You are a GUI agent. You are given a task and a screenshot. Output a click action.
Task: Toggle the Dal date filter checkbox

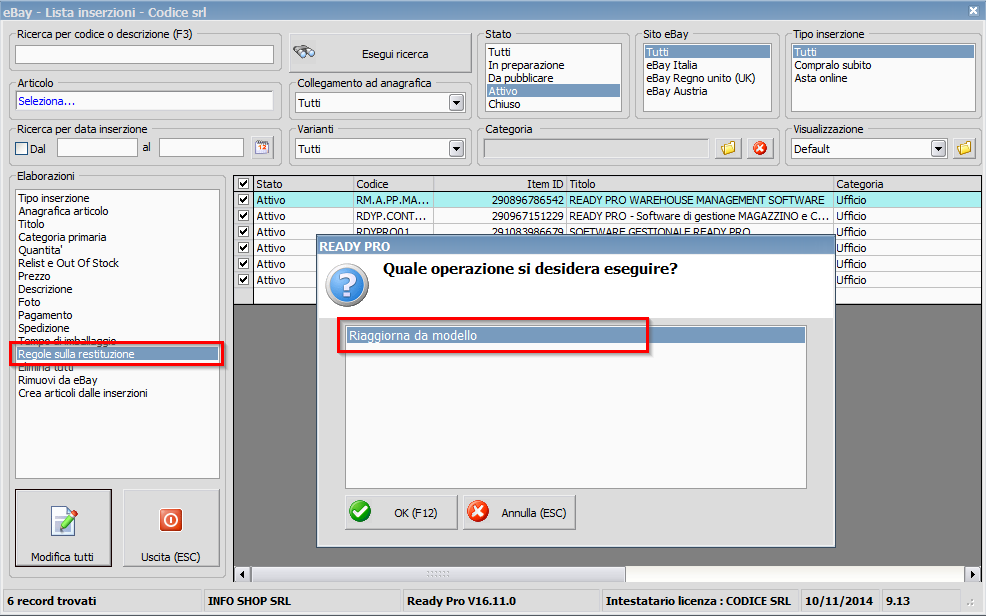(x=21, y=149)
